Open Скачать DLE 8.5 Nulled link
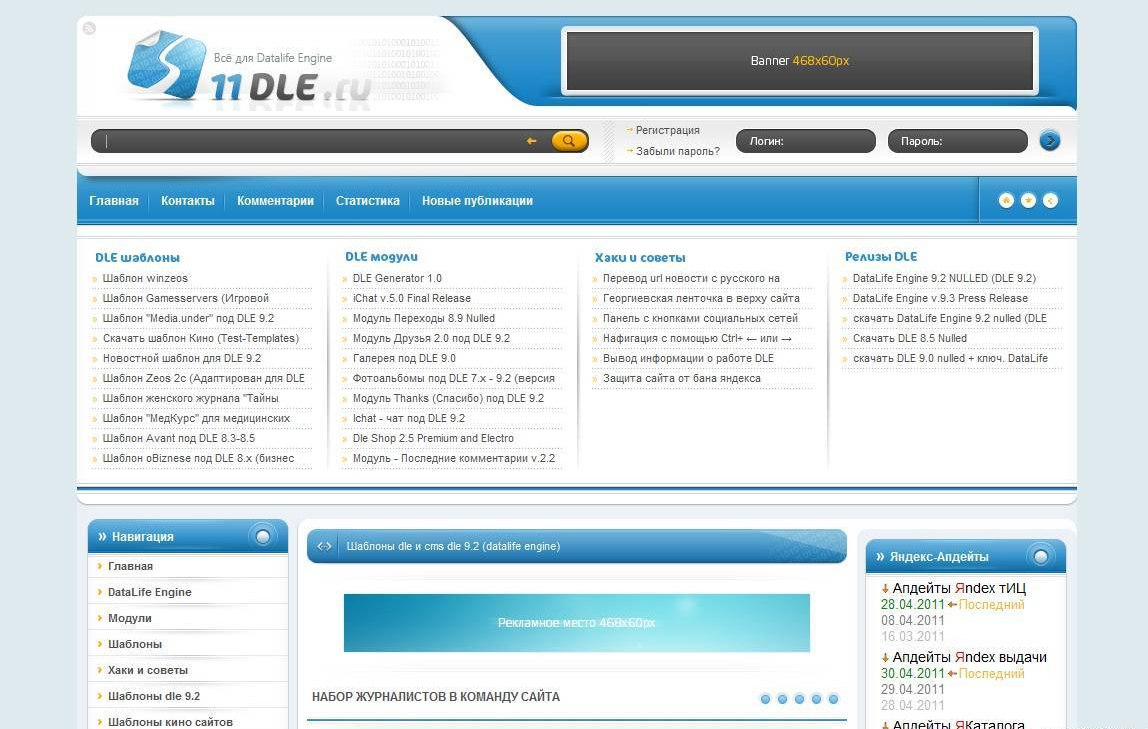The width and height of the screenshot is (1148, 729). click(x=910, y=338)
